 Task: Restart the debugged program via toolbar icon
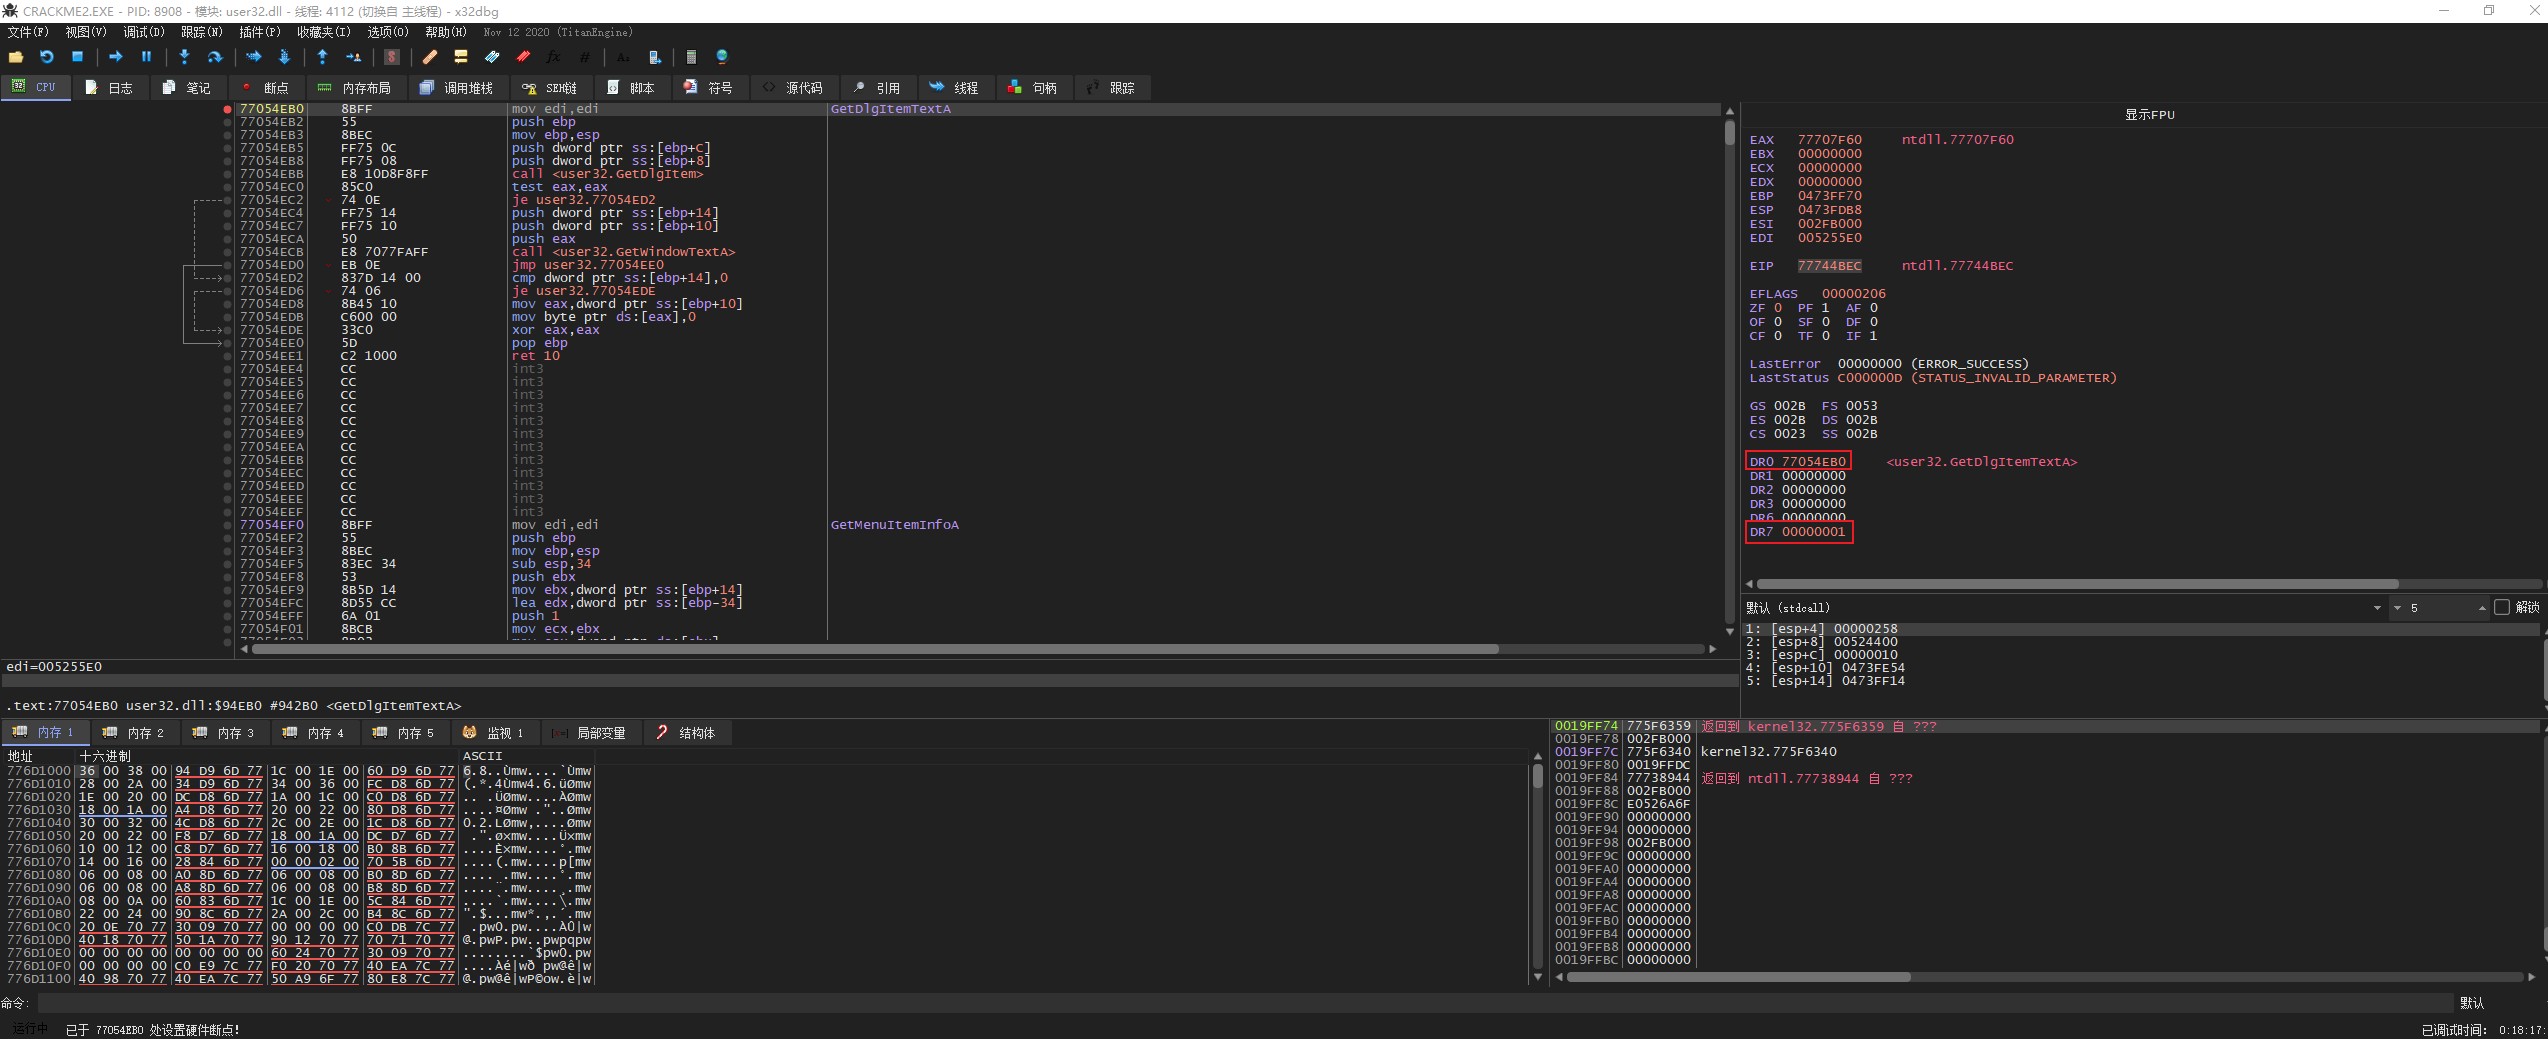pyautogui.click(x=46, y=57)
